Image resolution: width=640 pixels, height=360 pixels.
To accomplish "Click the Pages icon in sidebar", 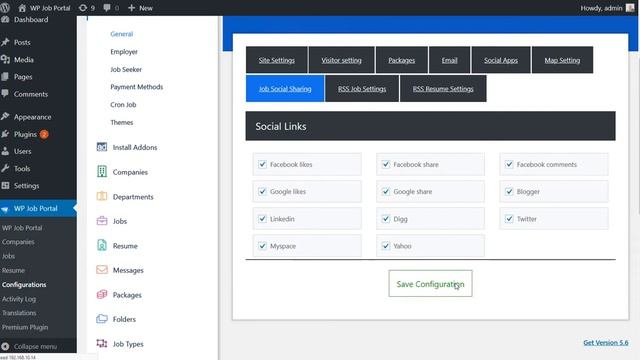I will (x=5, y=77).
